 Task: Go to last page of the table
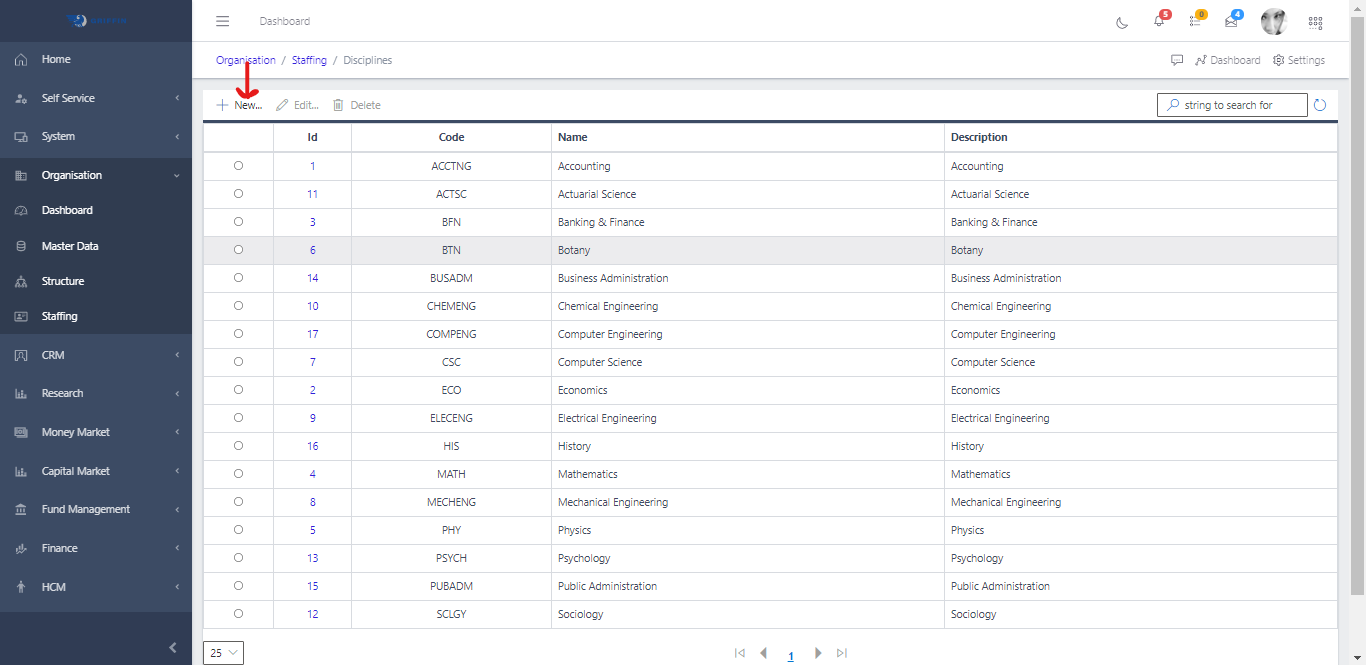point(842,653)
